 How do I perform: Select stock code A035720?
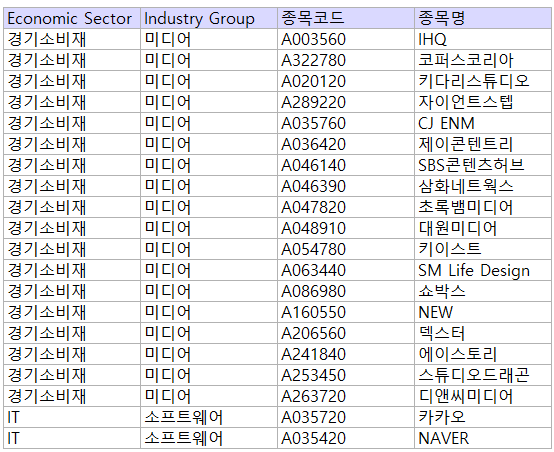(x=346, y=417)
